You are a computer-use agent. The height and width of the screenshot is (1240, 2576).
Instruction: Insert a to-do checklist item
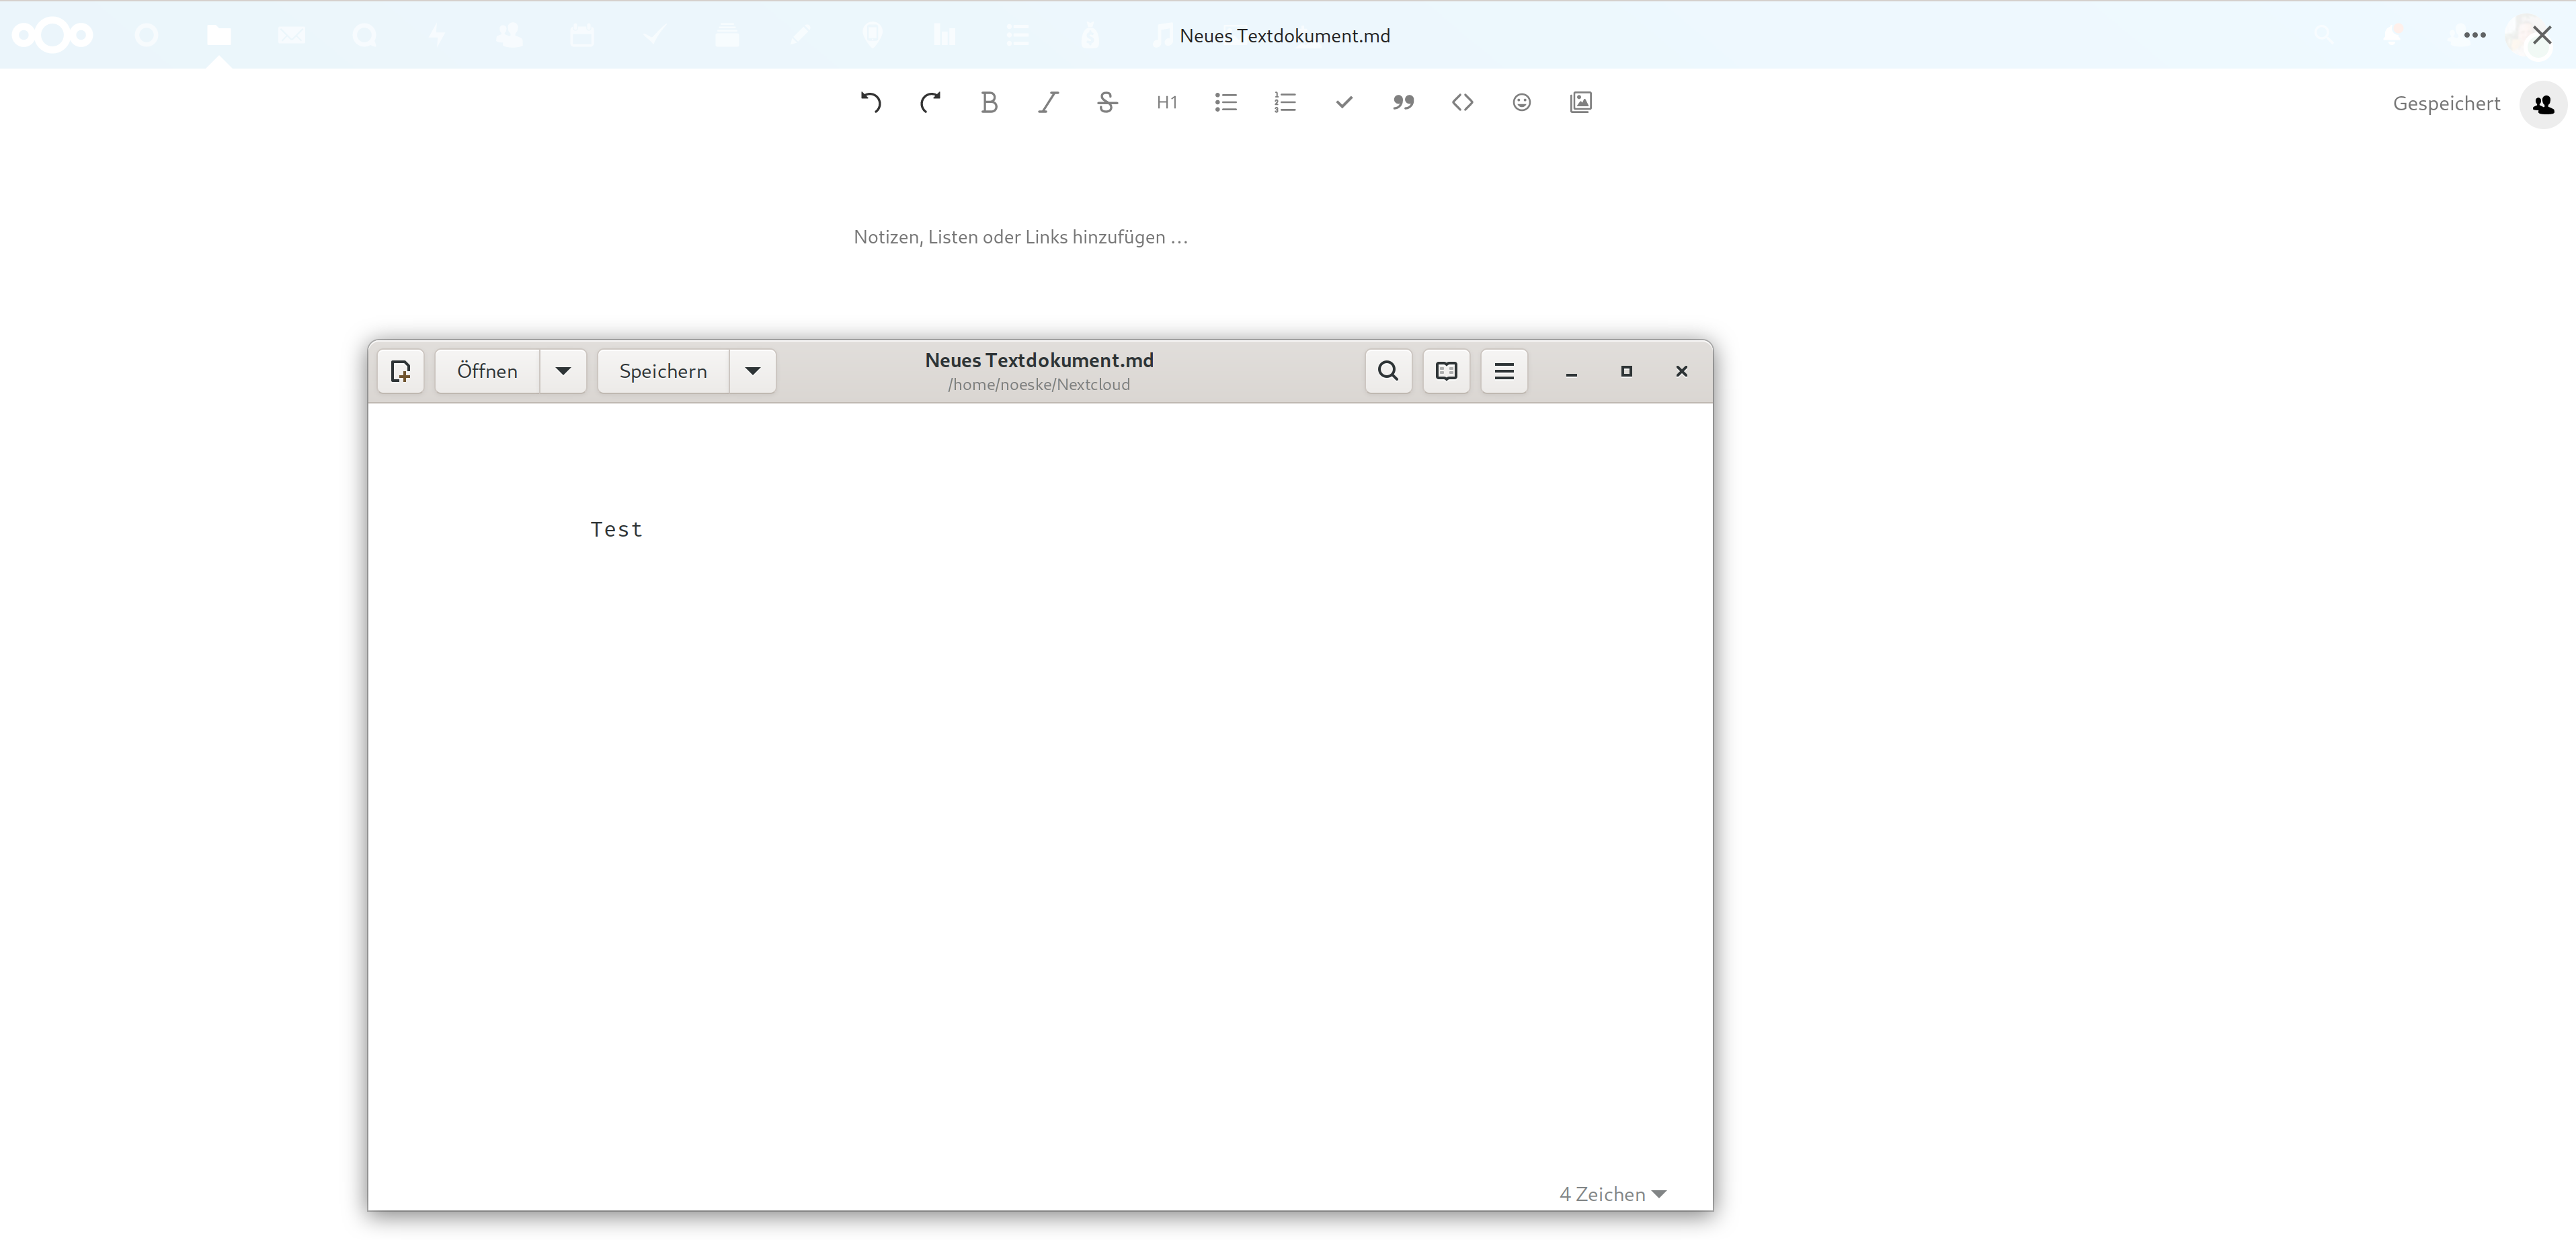pos(1344,103)
